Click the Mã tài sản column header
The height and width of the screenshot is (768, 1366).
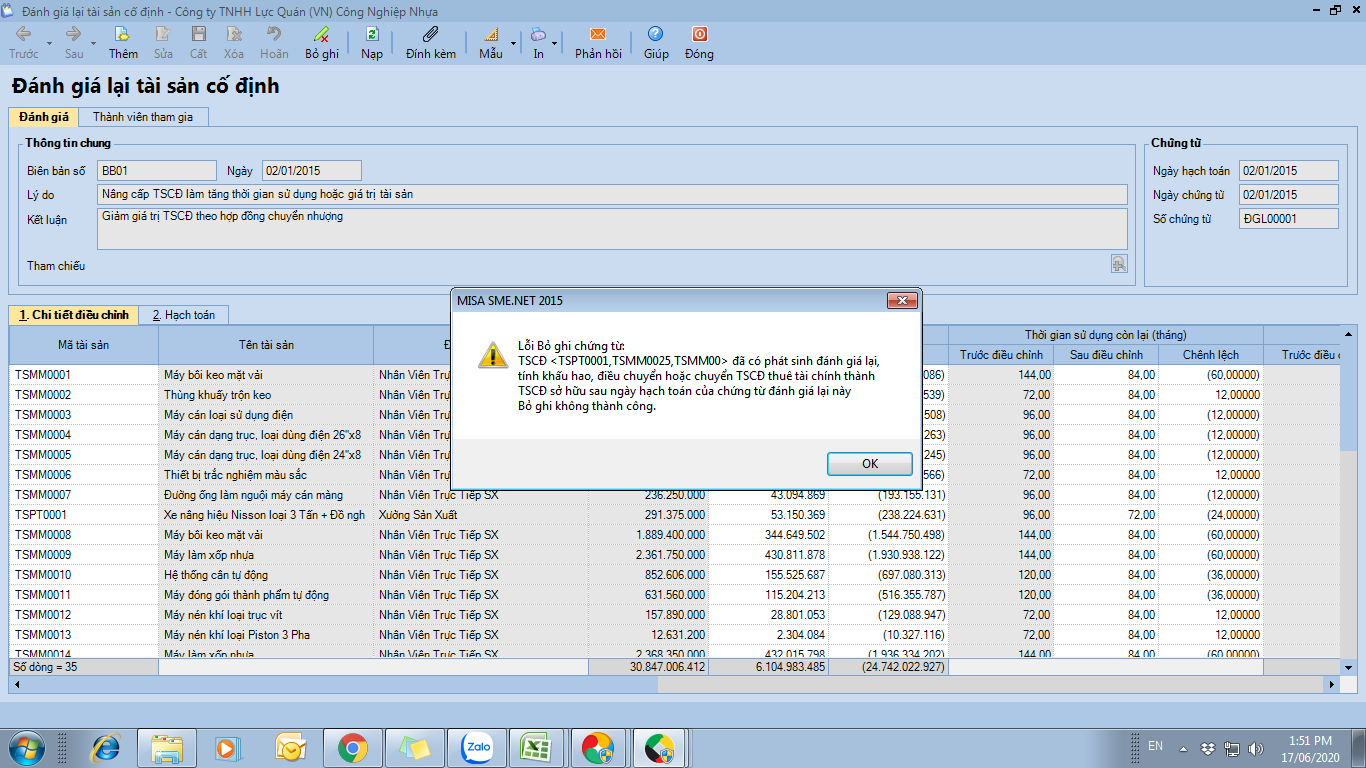pos(84,345)
